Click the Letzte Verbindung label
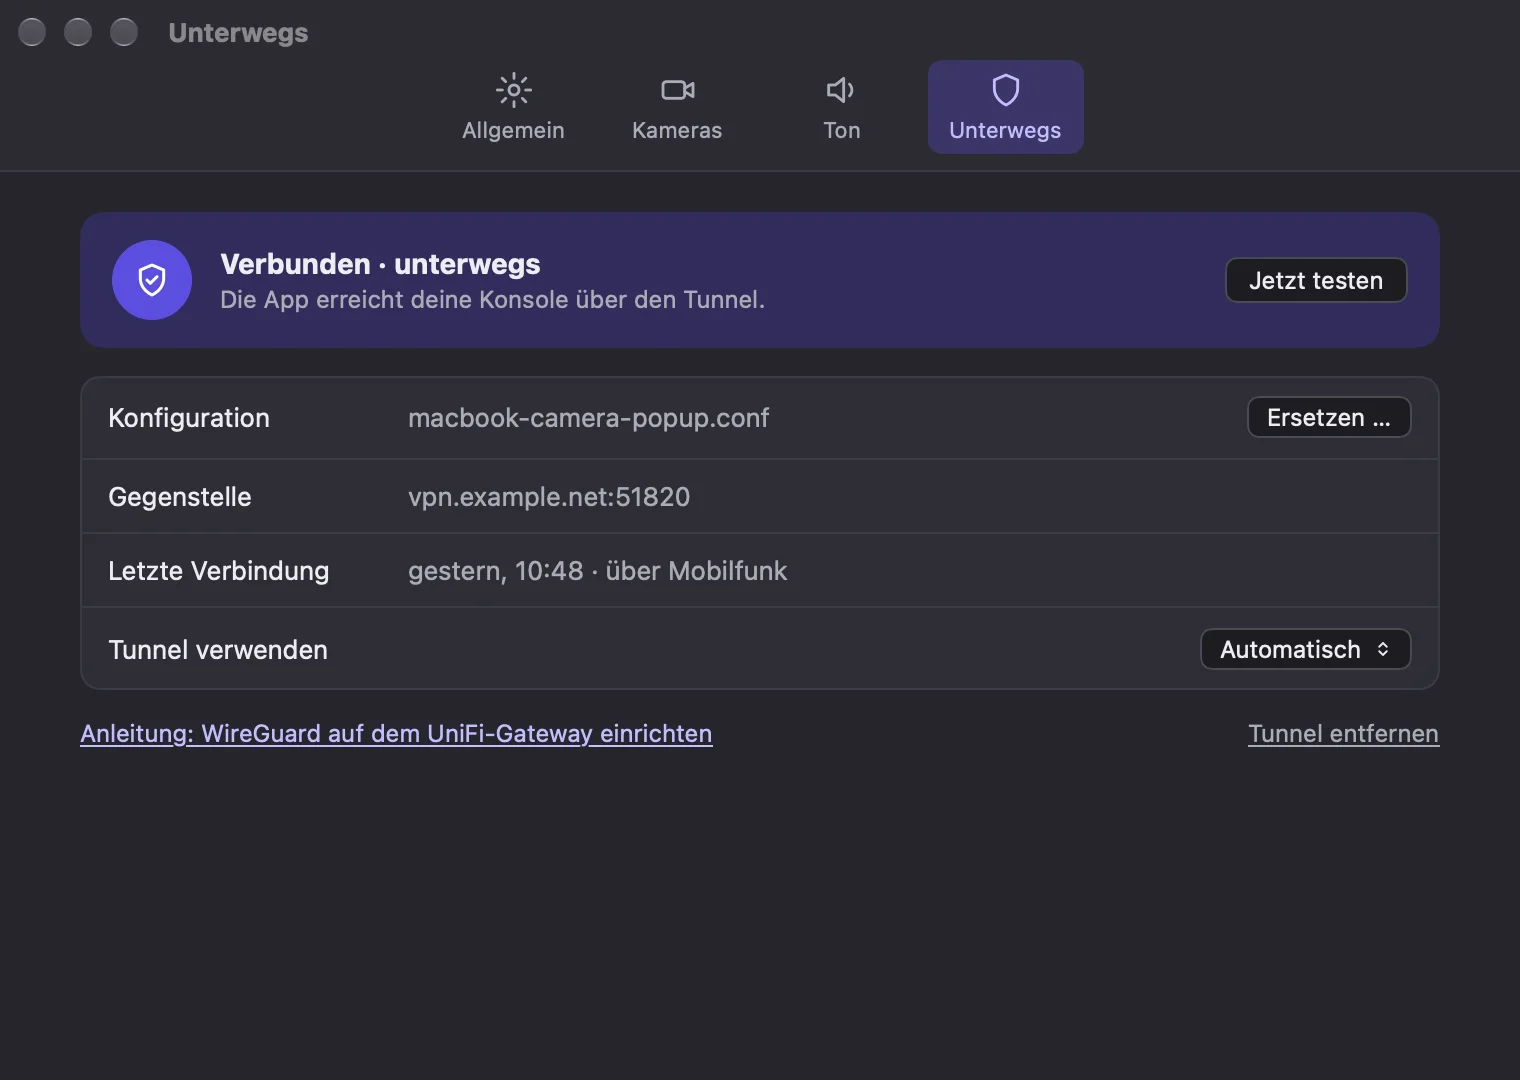The width and height of the screenshot is (1520, 1080). pos(218,571)
